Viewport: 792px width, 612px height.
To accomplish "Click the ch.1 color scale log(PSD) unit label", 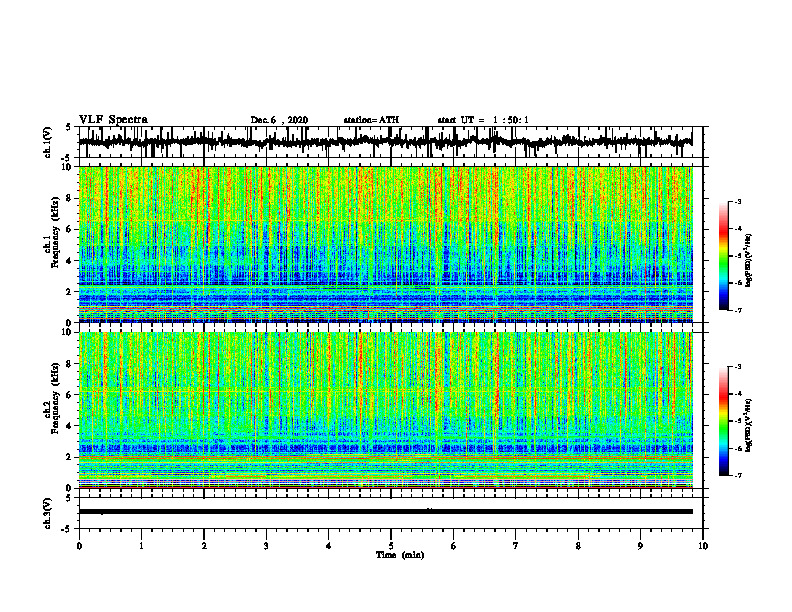I will pyautogui.click(x=749, y=261).
